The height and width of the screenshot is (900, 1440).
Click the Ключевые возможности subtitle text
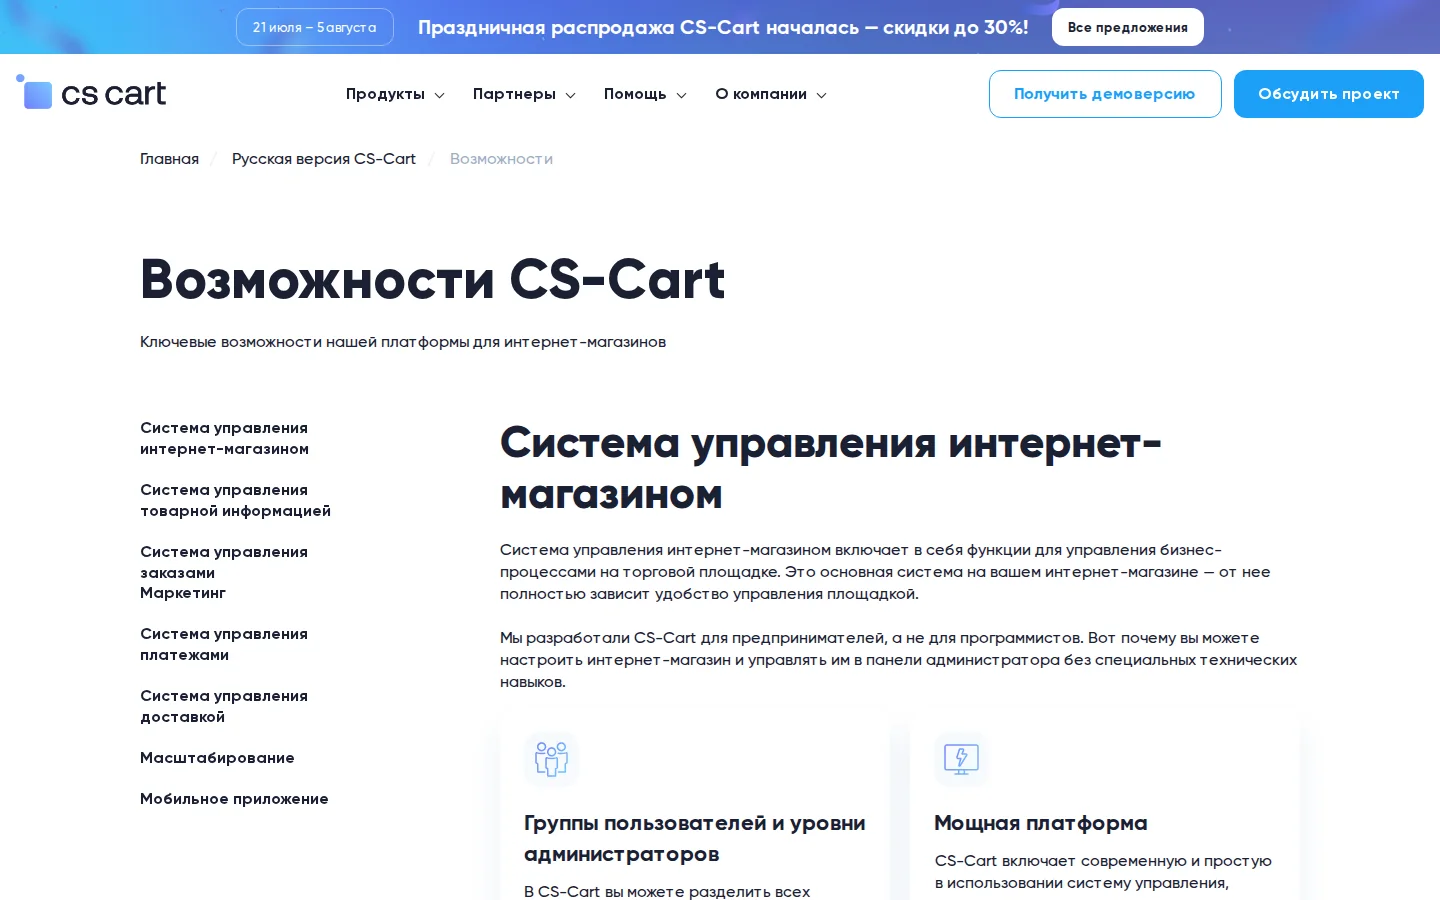pos(403,342)
